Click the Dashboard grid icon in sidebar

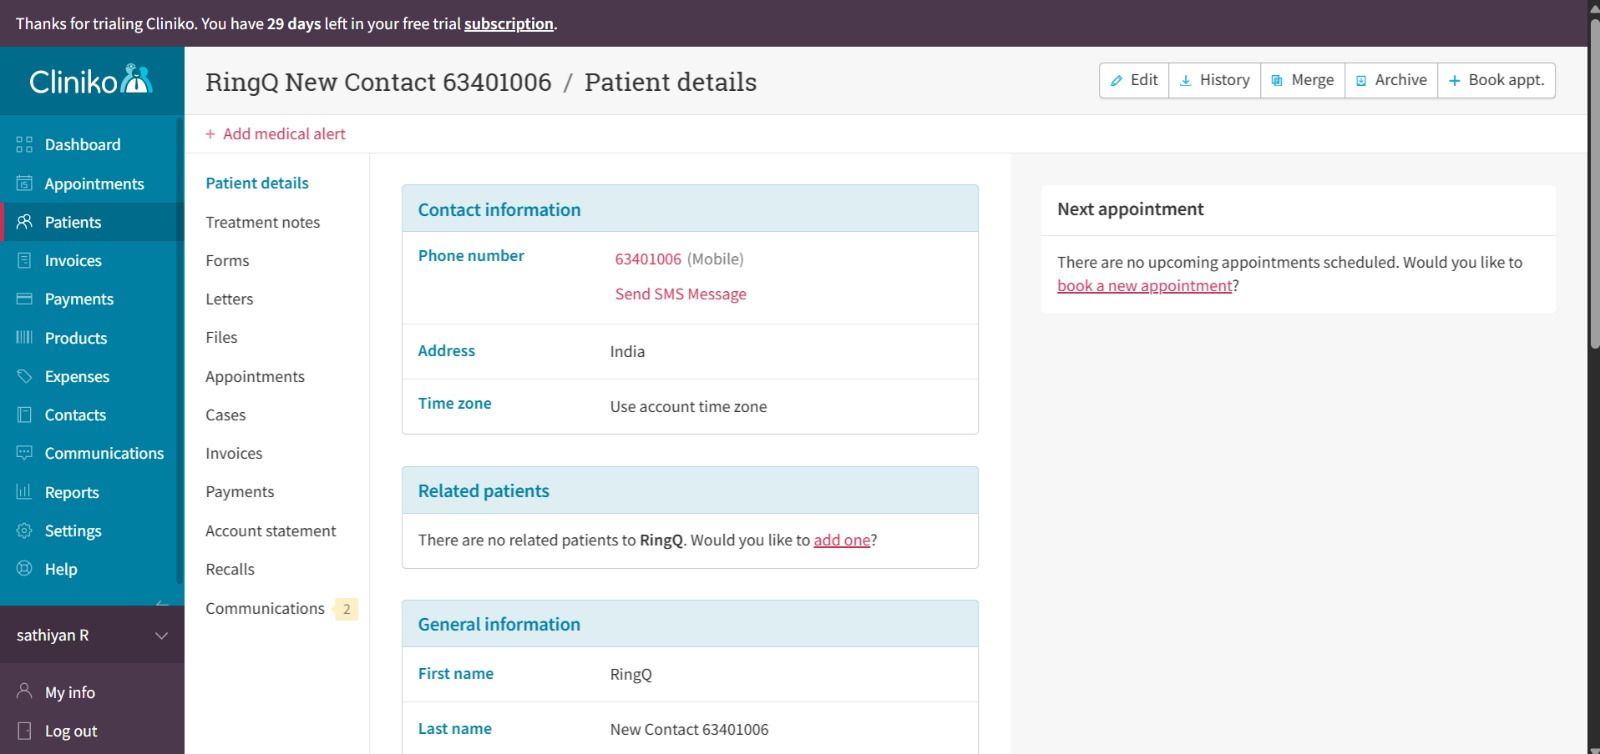[25, 145]
